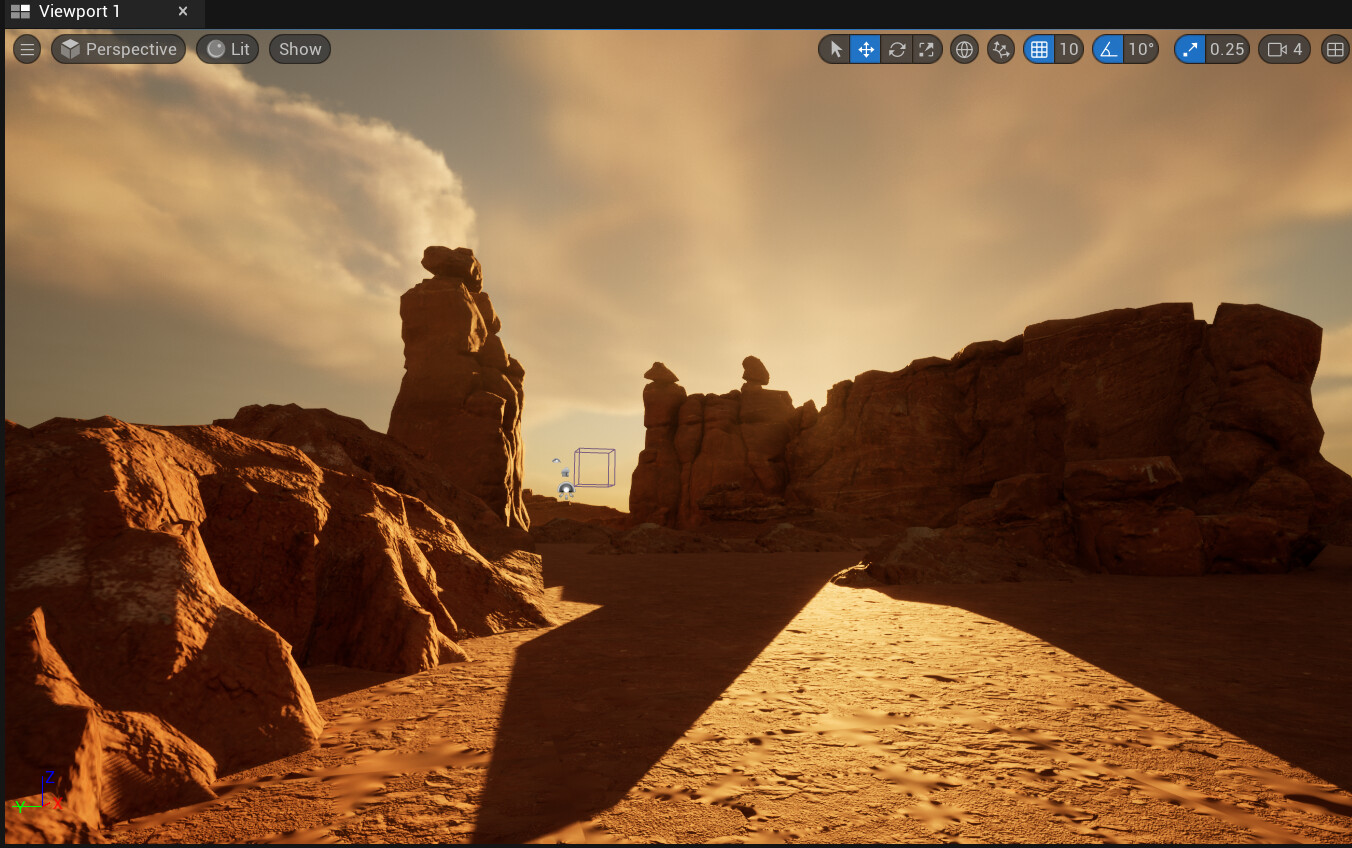1352x848 pixels.
Task: Toggle scale snapping
Action: (x=1189, y=48)
